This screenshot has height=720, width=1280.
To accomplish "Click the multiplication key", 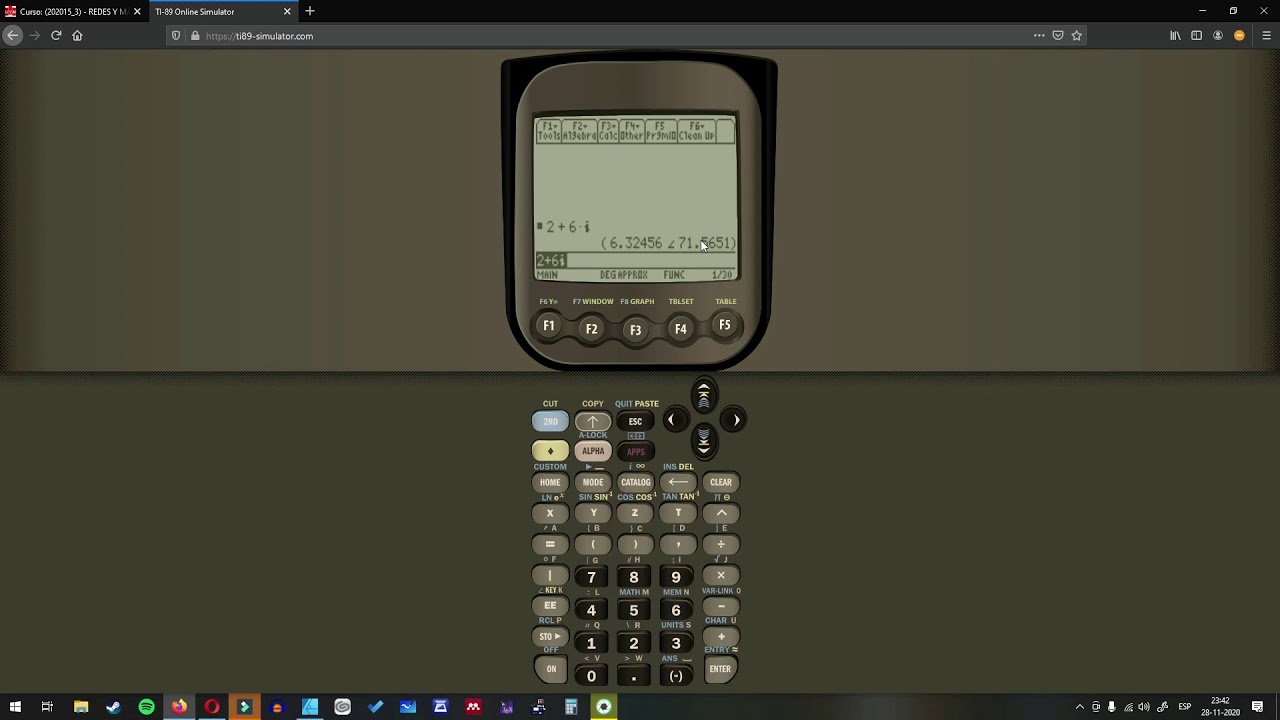I will (721, 576).
